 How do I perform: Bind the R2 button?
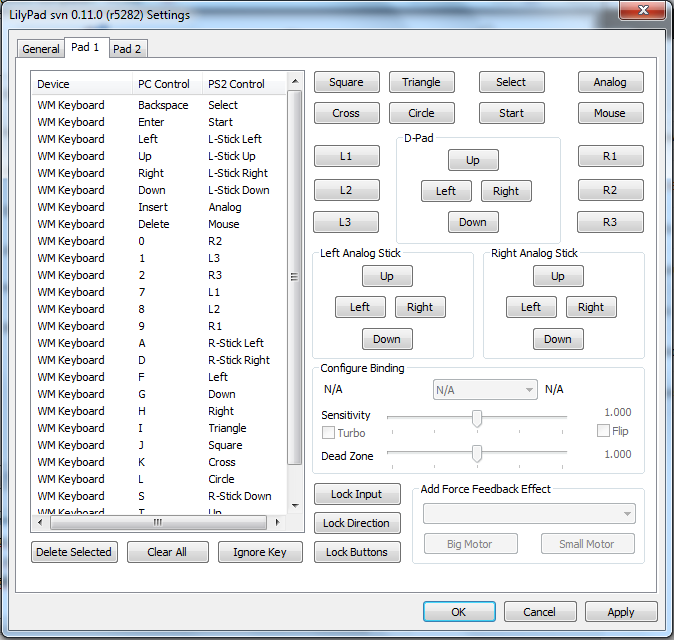pos(610,190)
